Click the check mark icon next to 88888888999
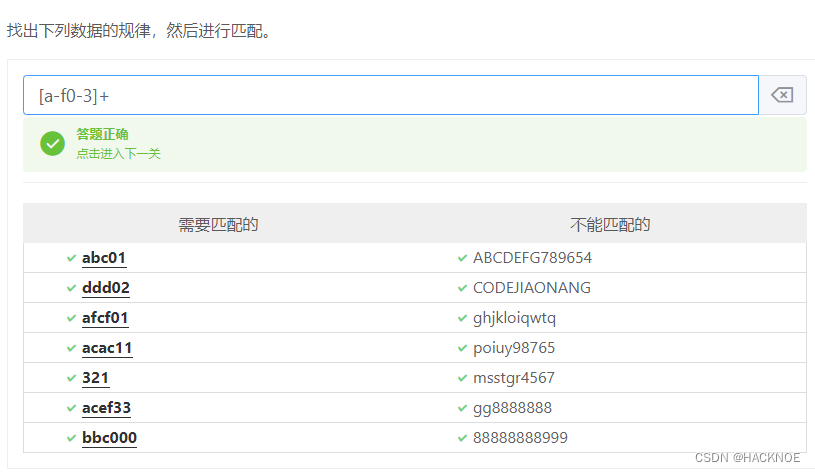This screenshot has width=815, height=472. (x=462, y=438)
